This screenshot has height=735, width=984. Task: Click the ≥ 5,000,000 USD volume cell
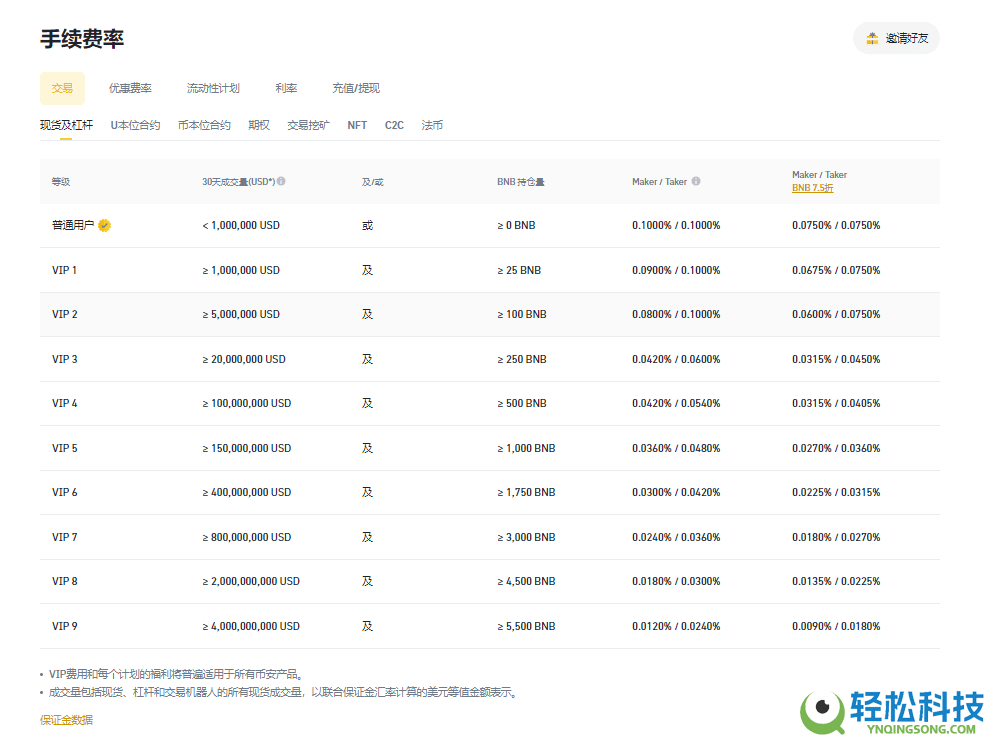pos(241,314)
